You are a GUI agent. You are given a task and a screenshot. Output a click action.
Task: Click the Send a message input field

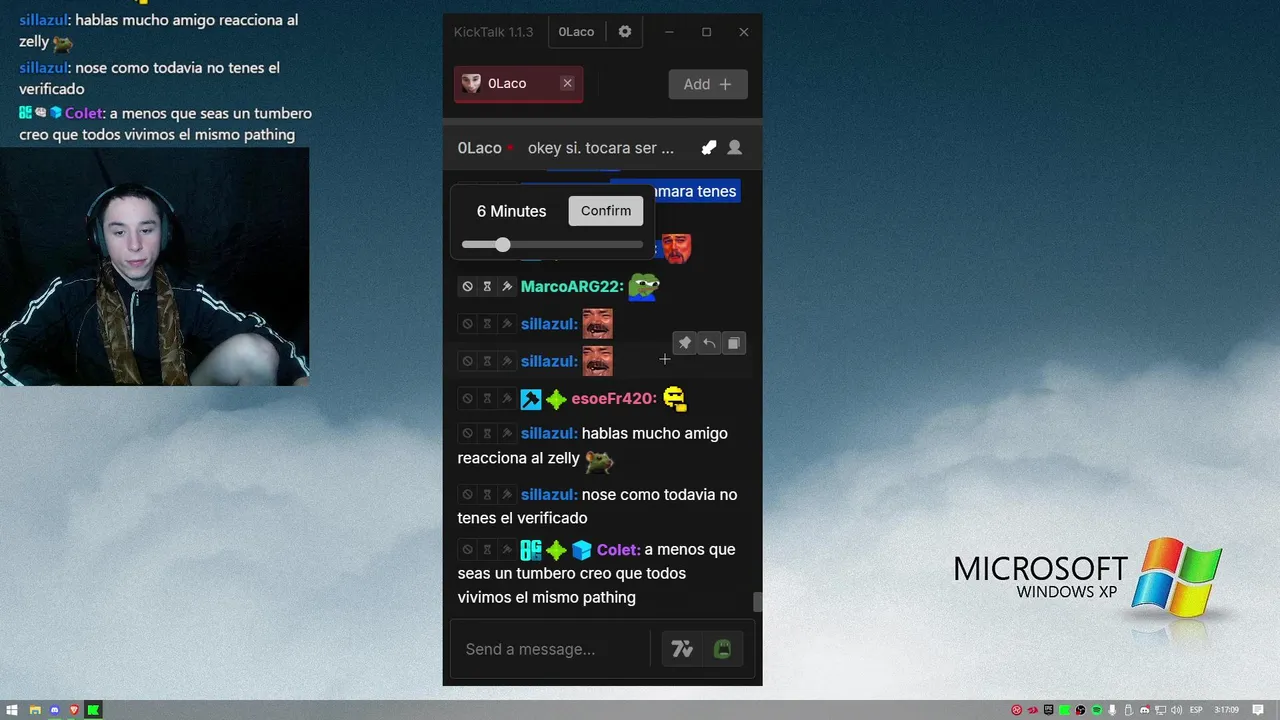click(x=550, y=649)
